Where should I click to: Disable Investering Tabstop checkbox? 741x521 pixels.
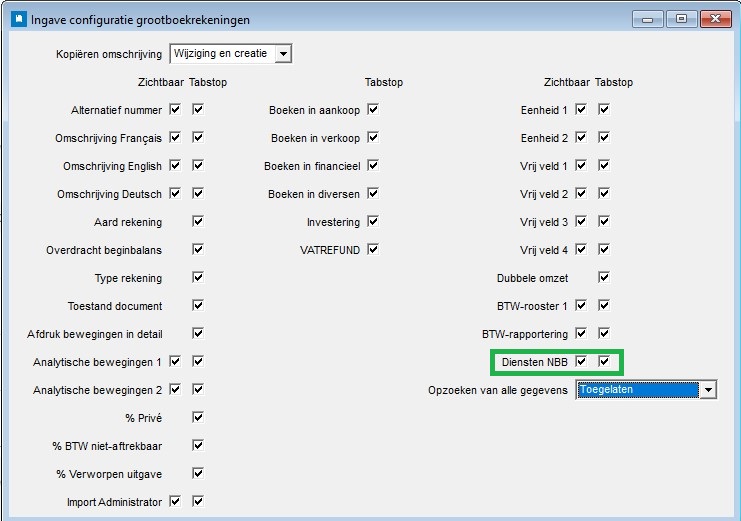[373, 221]
